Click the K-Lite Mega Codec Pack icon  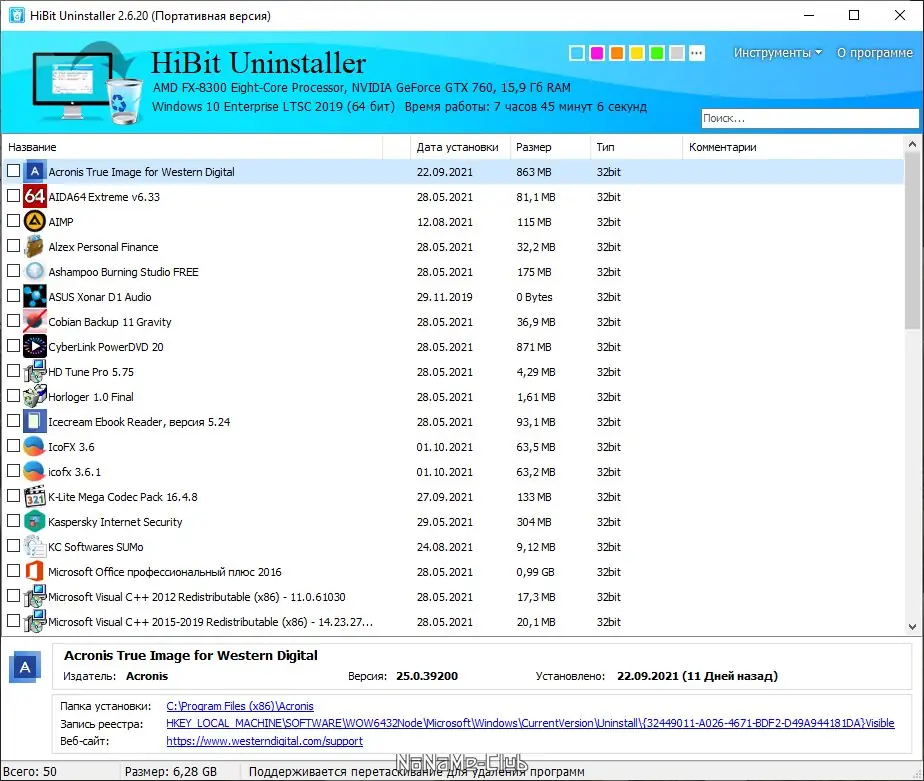point(35,496)
